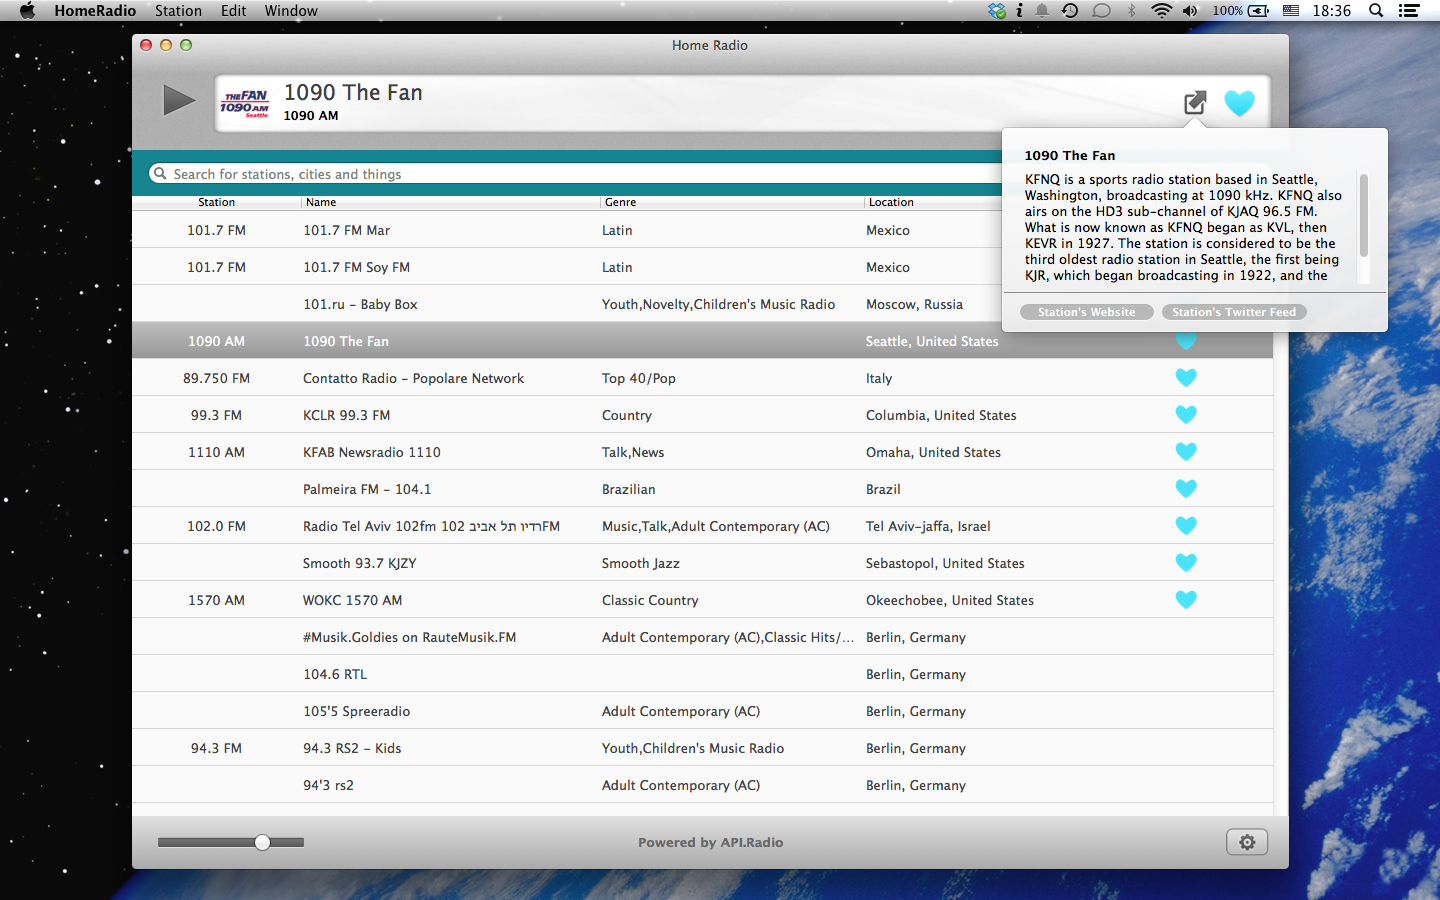Click the Dropbox menu bar icon
1440x900 pixels.
click(997, 11)
